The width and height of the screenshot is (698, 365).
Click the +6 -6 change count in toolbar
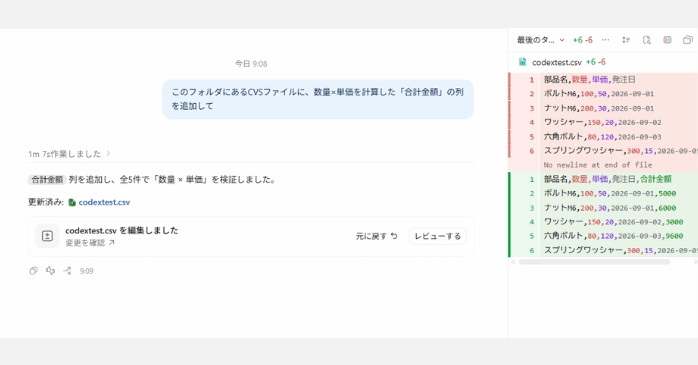582,40
